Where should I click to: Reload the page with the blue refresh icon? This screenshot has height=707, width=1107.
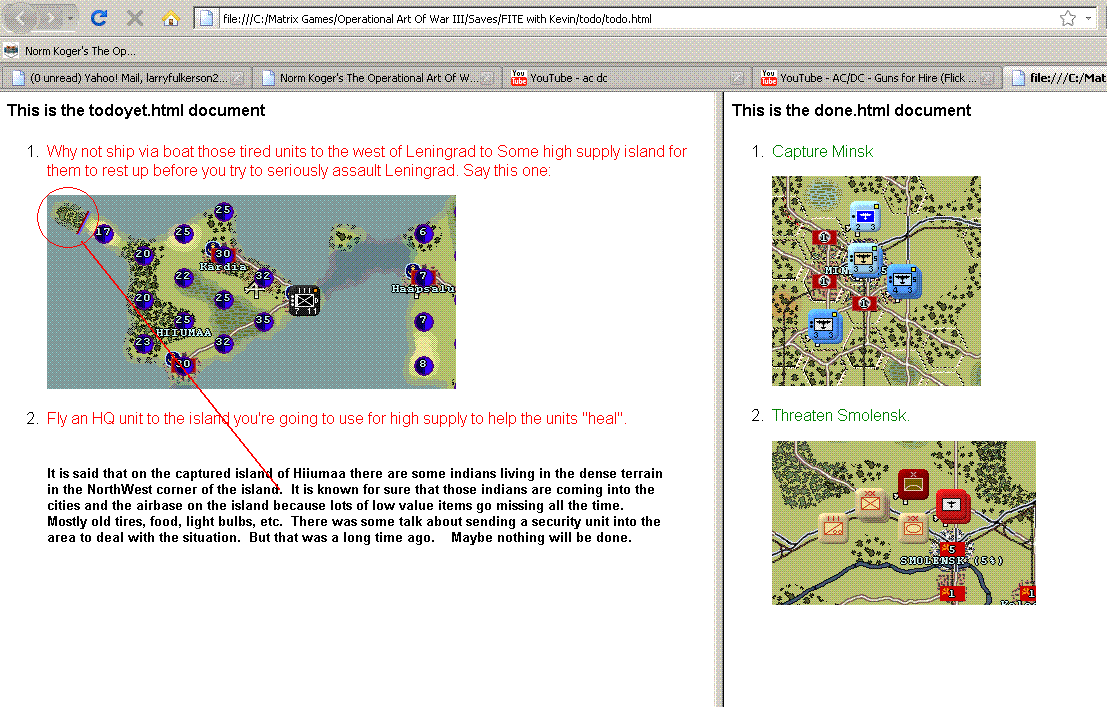[x=99, y=18]
